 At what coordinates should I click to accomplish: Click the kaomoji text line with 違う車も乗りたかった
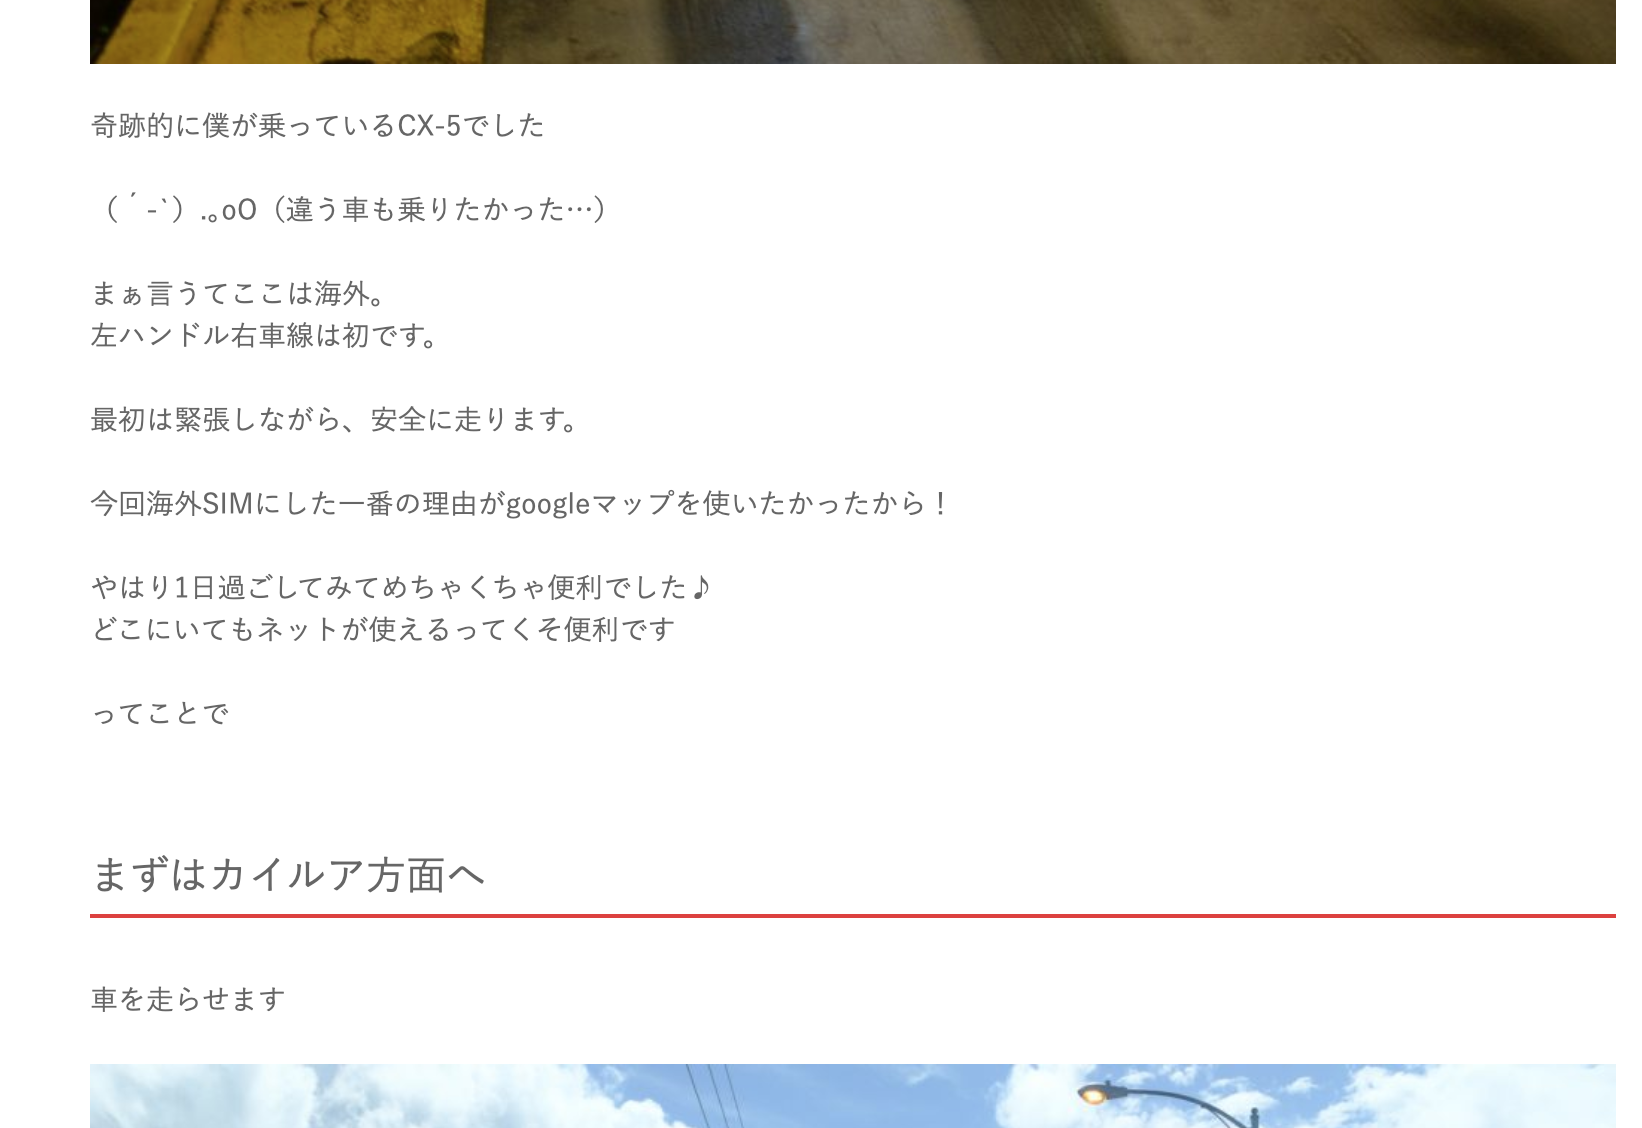click(350, 209)
